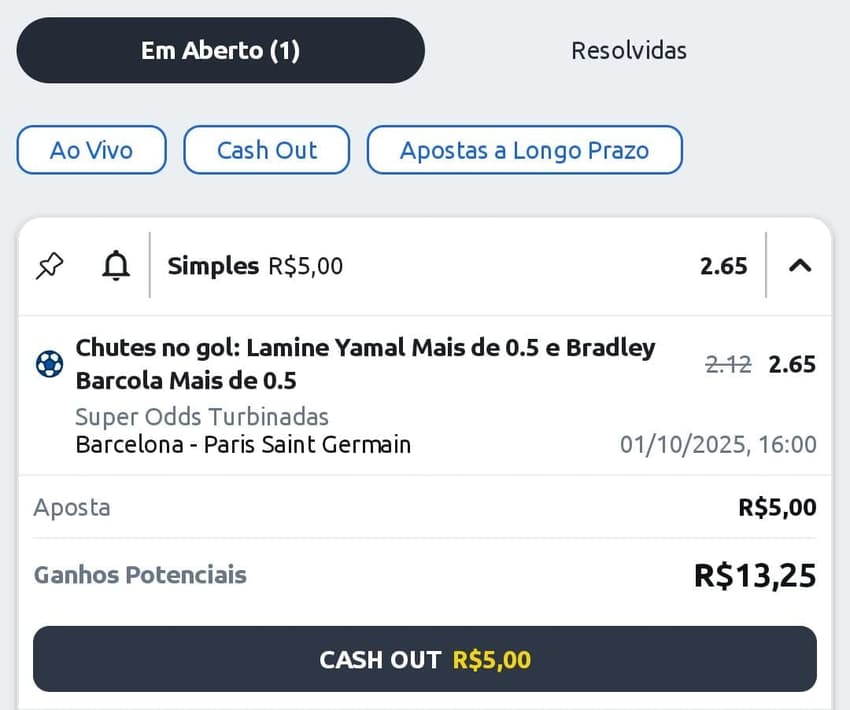Collapse the bet card via the chevron
850x710 pixels.
pyautogui.click(x=799, y=266)
